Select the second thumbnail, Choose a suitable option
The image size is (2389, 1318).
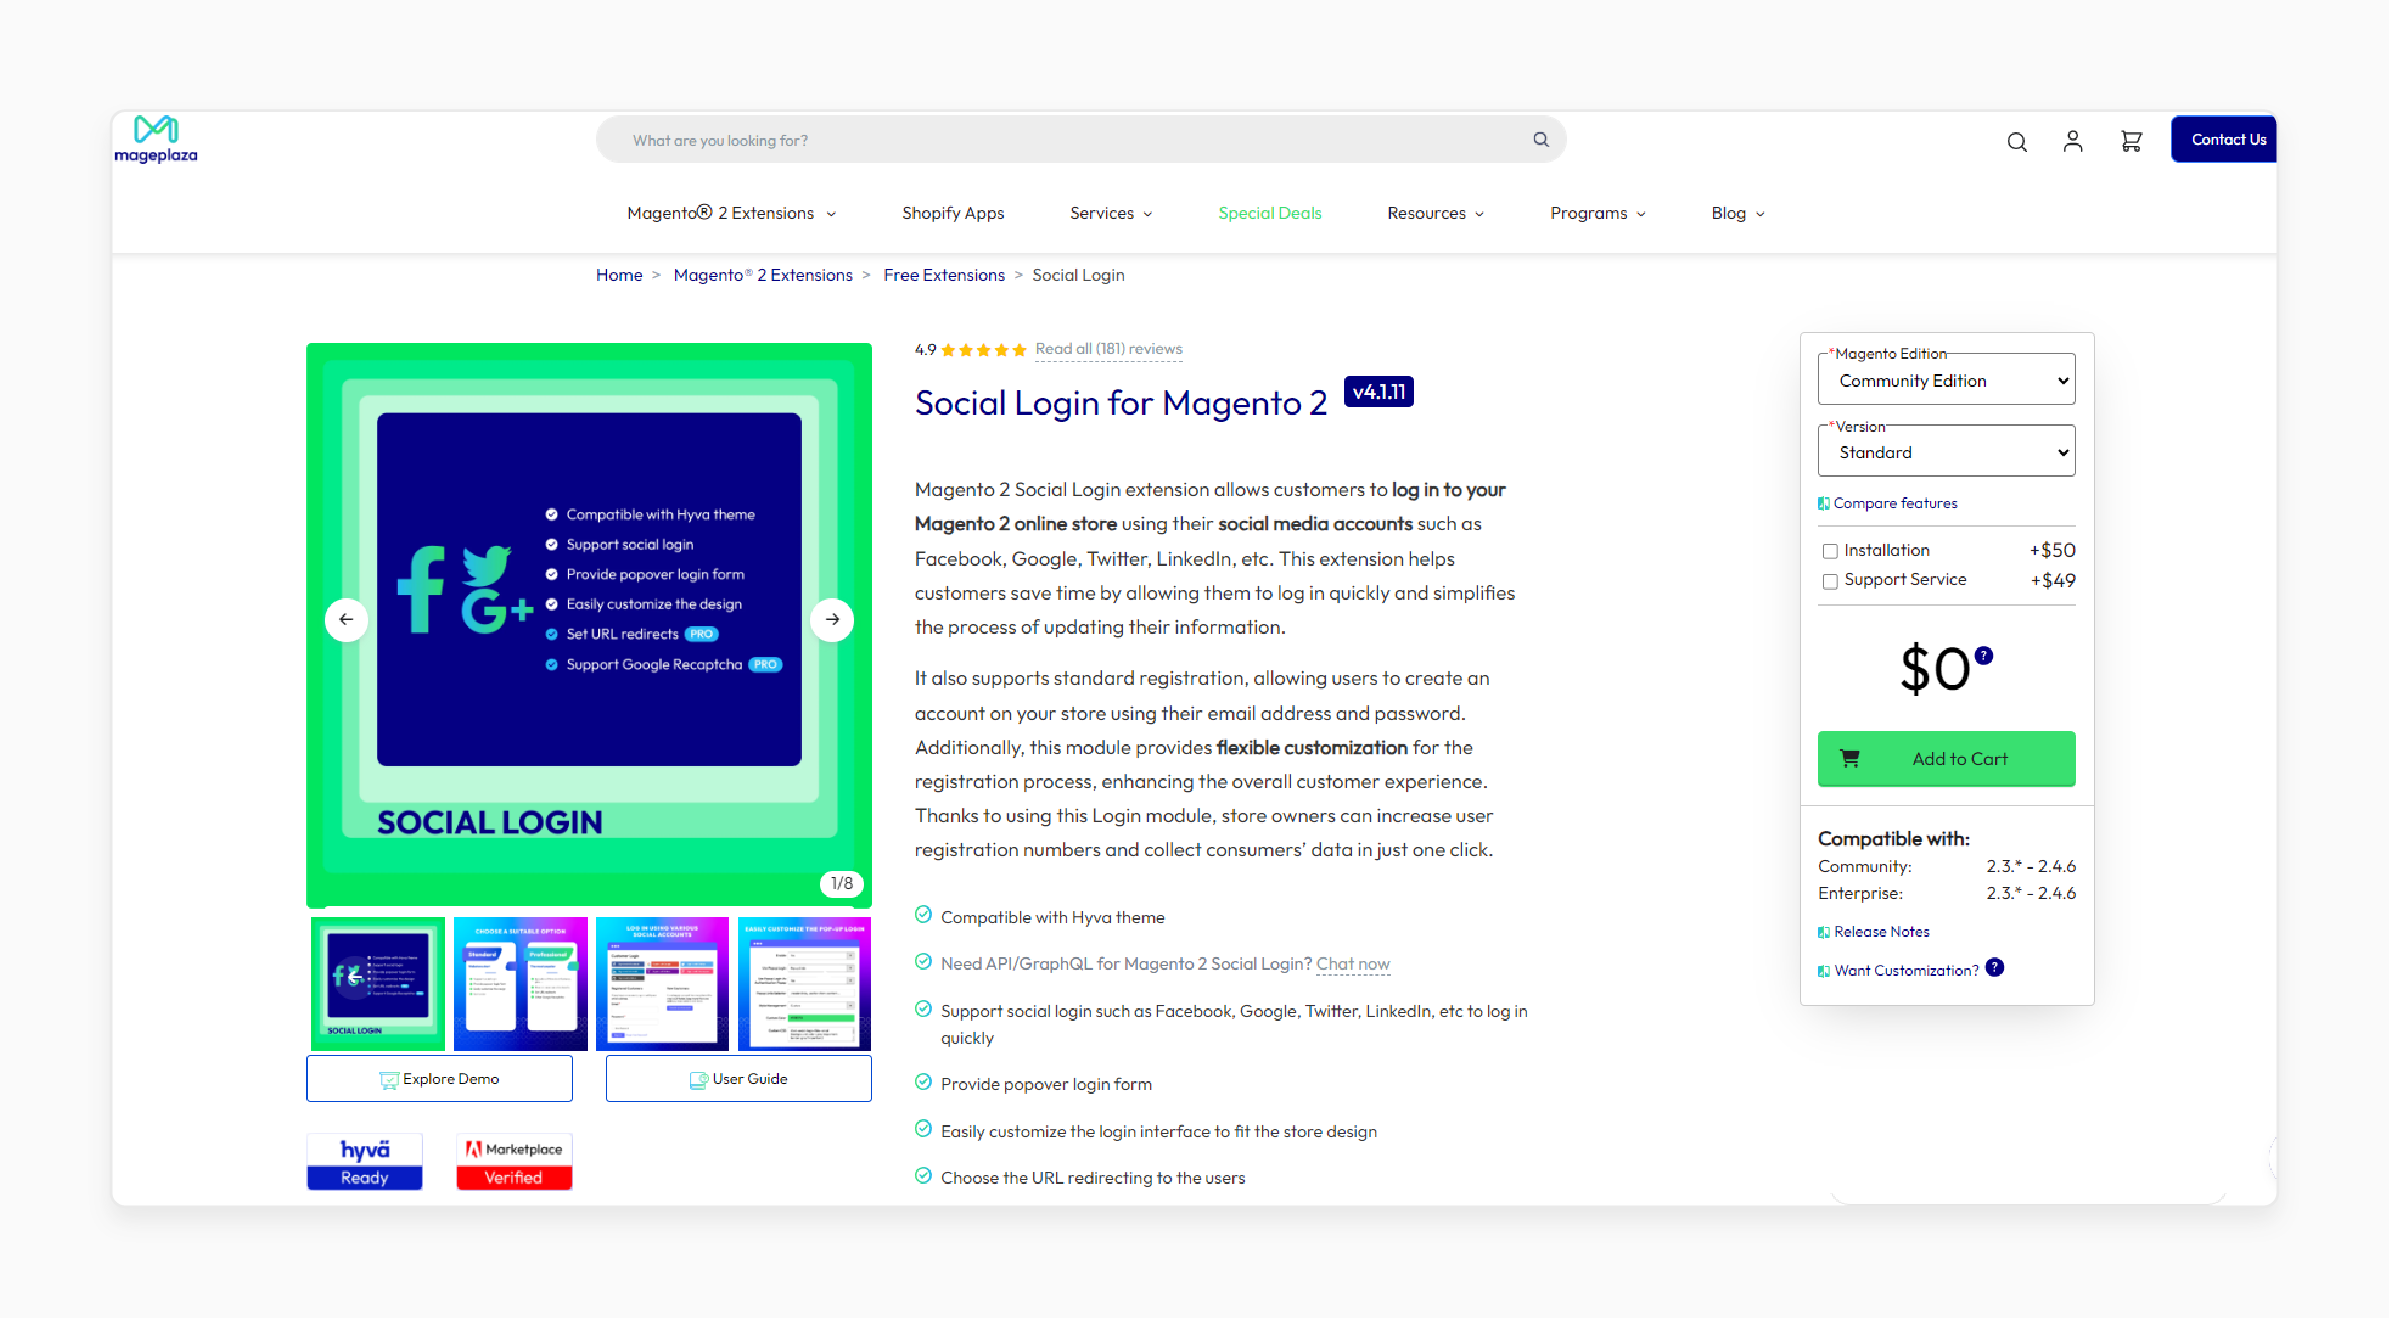coord(520,984)
